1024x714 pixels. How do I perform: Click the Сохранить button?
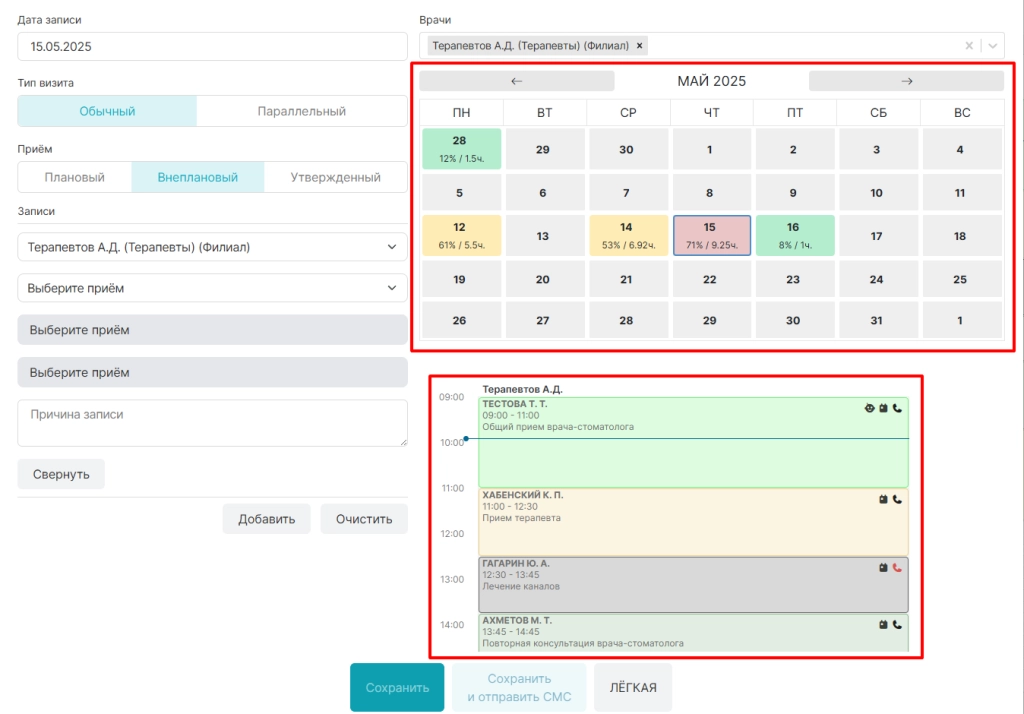pyautogui.click(x=397, y=687)
